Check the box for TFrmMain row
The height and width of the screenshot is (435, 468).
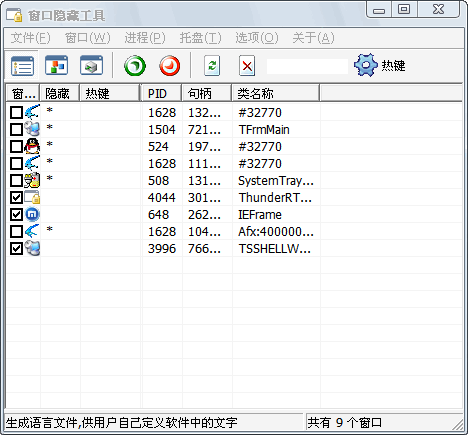[16, 129]
